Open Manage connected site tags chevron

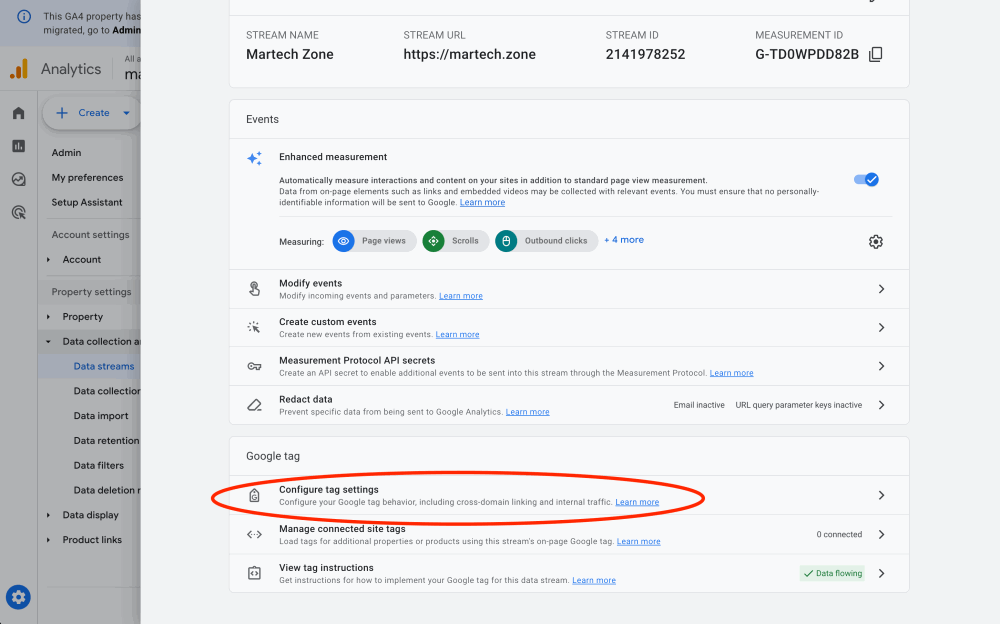pos(881,535)
